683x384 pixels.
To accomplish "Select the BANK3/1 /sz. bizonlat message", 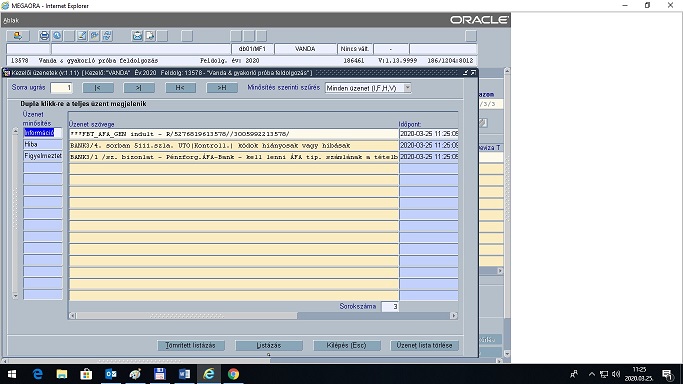I will point(233,157).
